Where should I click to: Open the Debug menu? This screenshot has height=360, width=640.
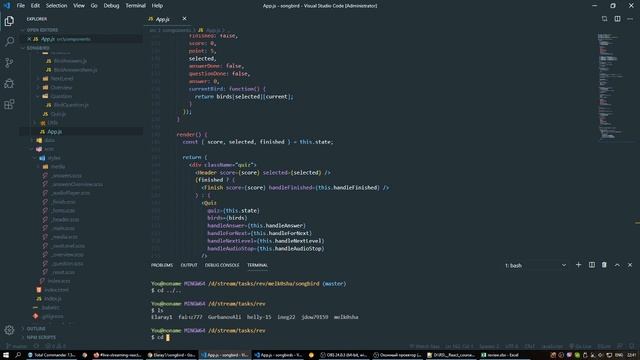coord(111,6)
